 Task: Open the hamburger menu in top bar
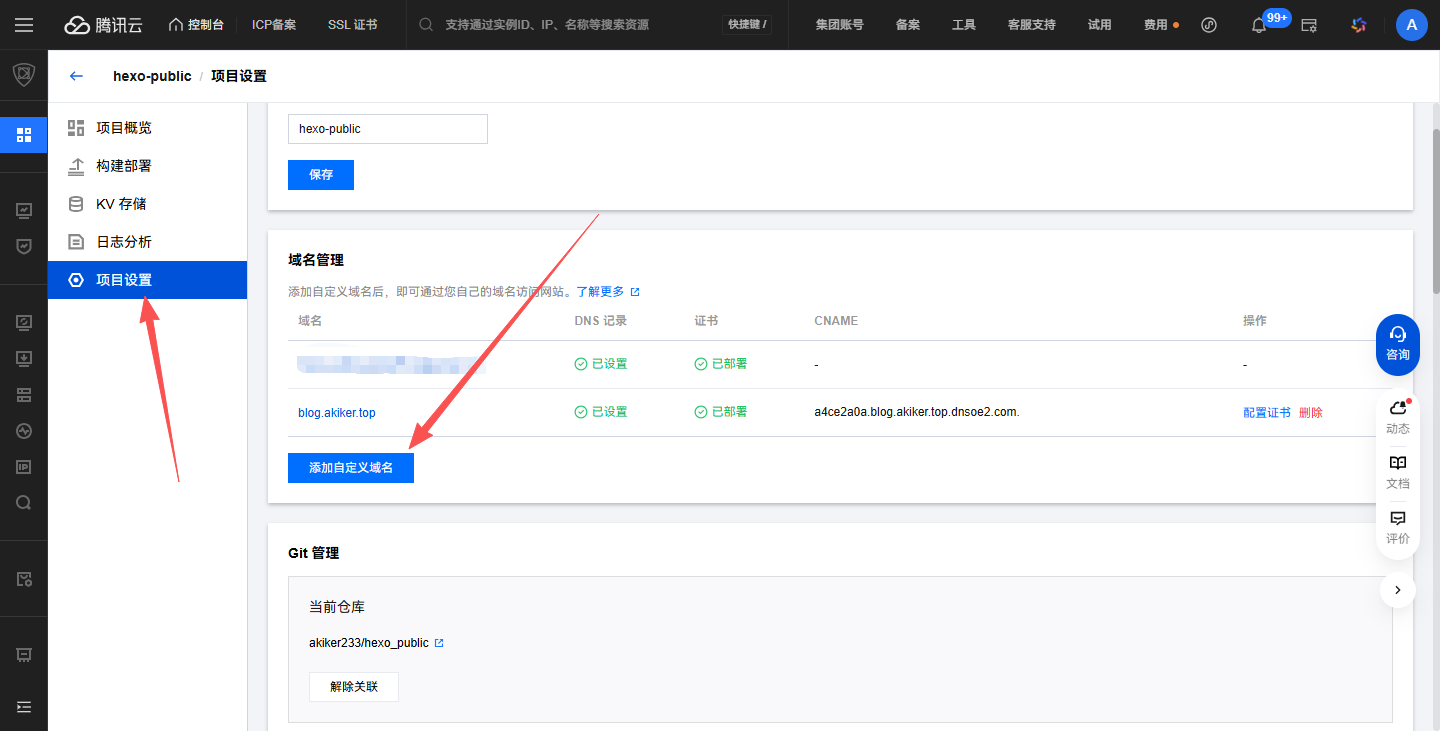pos(24,25)
